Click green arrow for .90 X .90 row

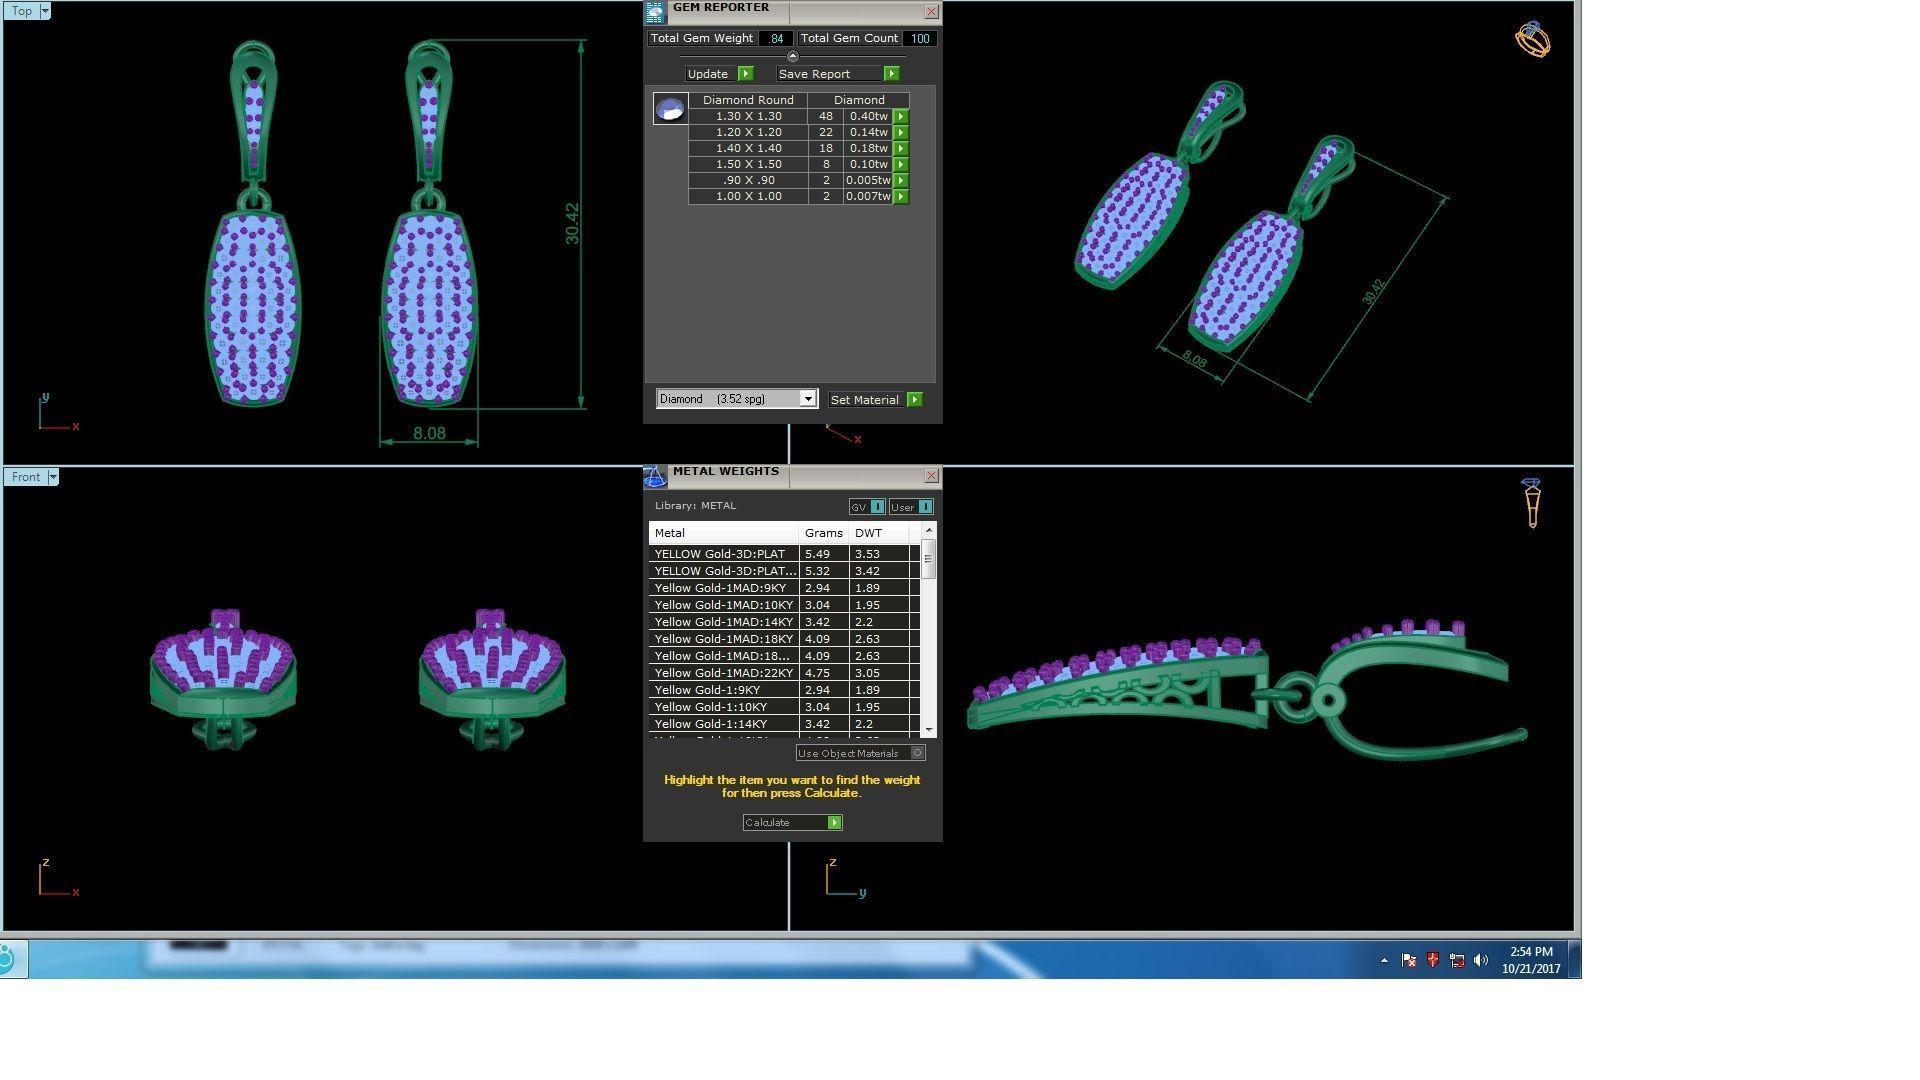[900, 180]
